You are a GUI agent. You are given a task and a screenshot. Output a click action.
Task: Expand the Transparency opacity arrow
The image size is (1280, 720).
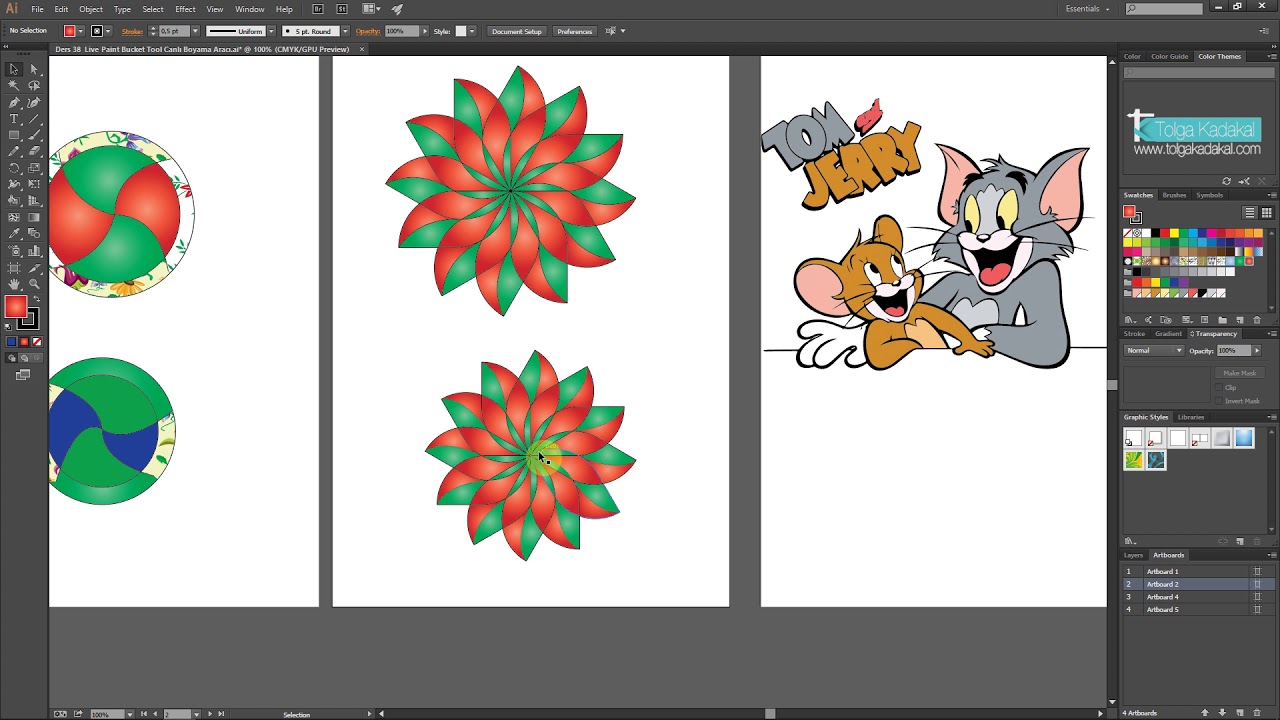tap(1256, 350)
